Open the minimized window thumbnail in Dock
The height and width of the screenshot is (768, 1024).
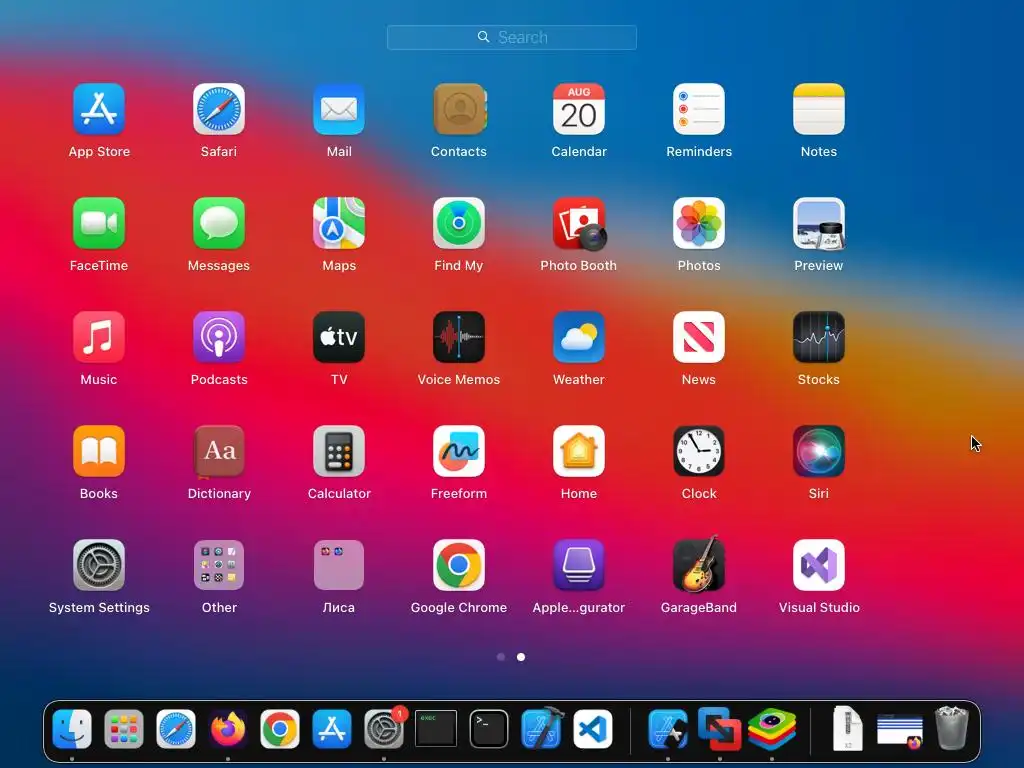(900, 730)
